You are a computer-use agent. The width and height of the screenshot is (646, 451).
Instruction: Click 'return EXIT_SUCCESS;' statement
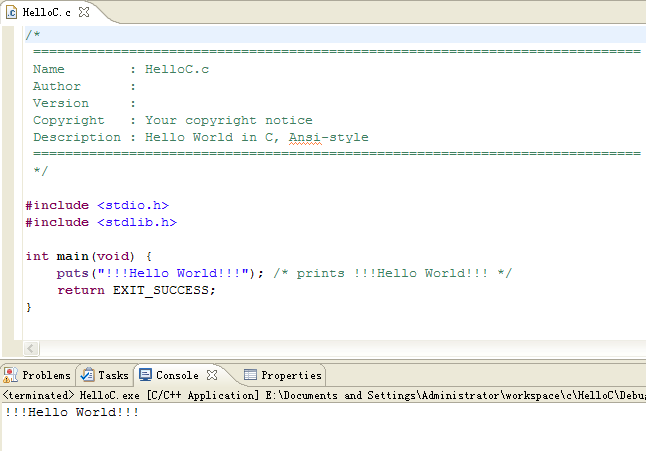coord(136,290)
